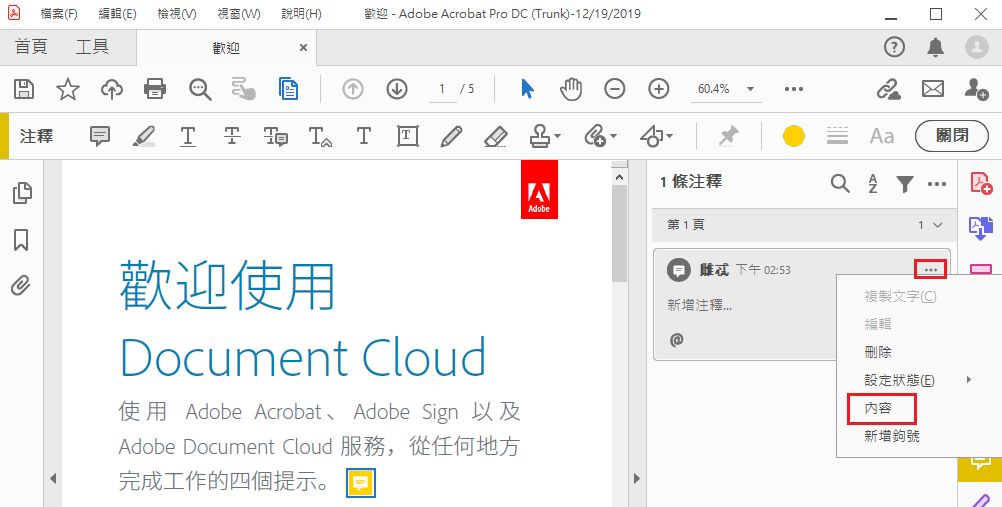1002x507 pixels.
Task: Open notifications bell icon
Action: 936,47
